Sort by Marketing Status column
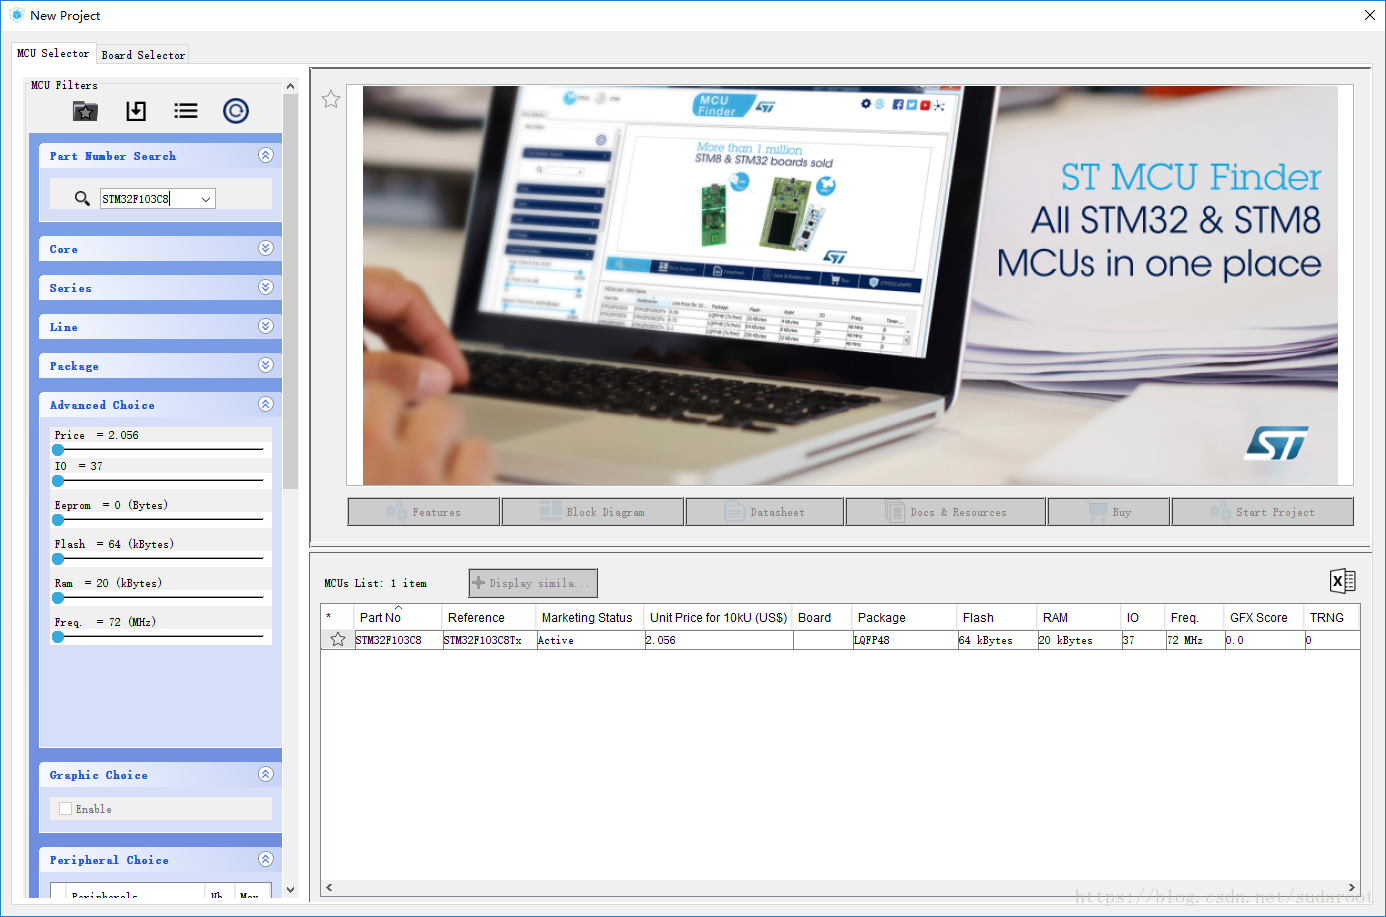1386x917 pixels. tap(590, 618)
